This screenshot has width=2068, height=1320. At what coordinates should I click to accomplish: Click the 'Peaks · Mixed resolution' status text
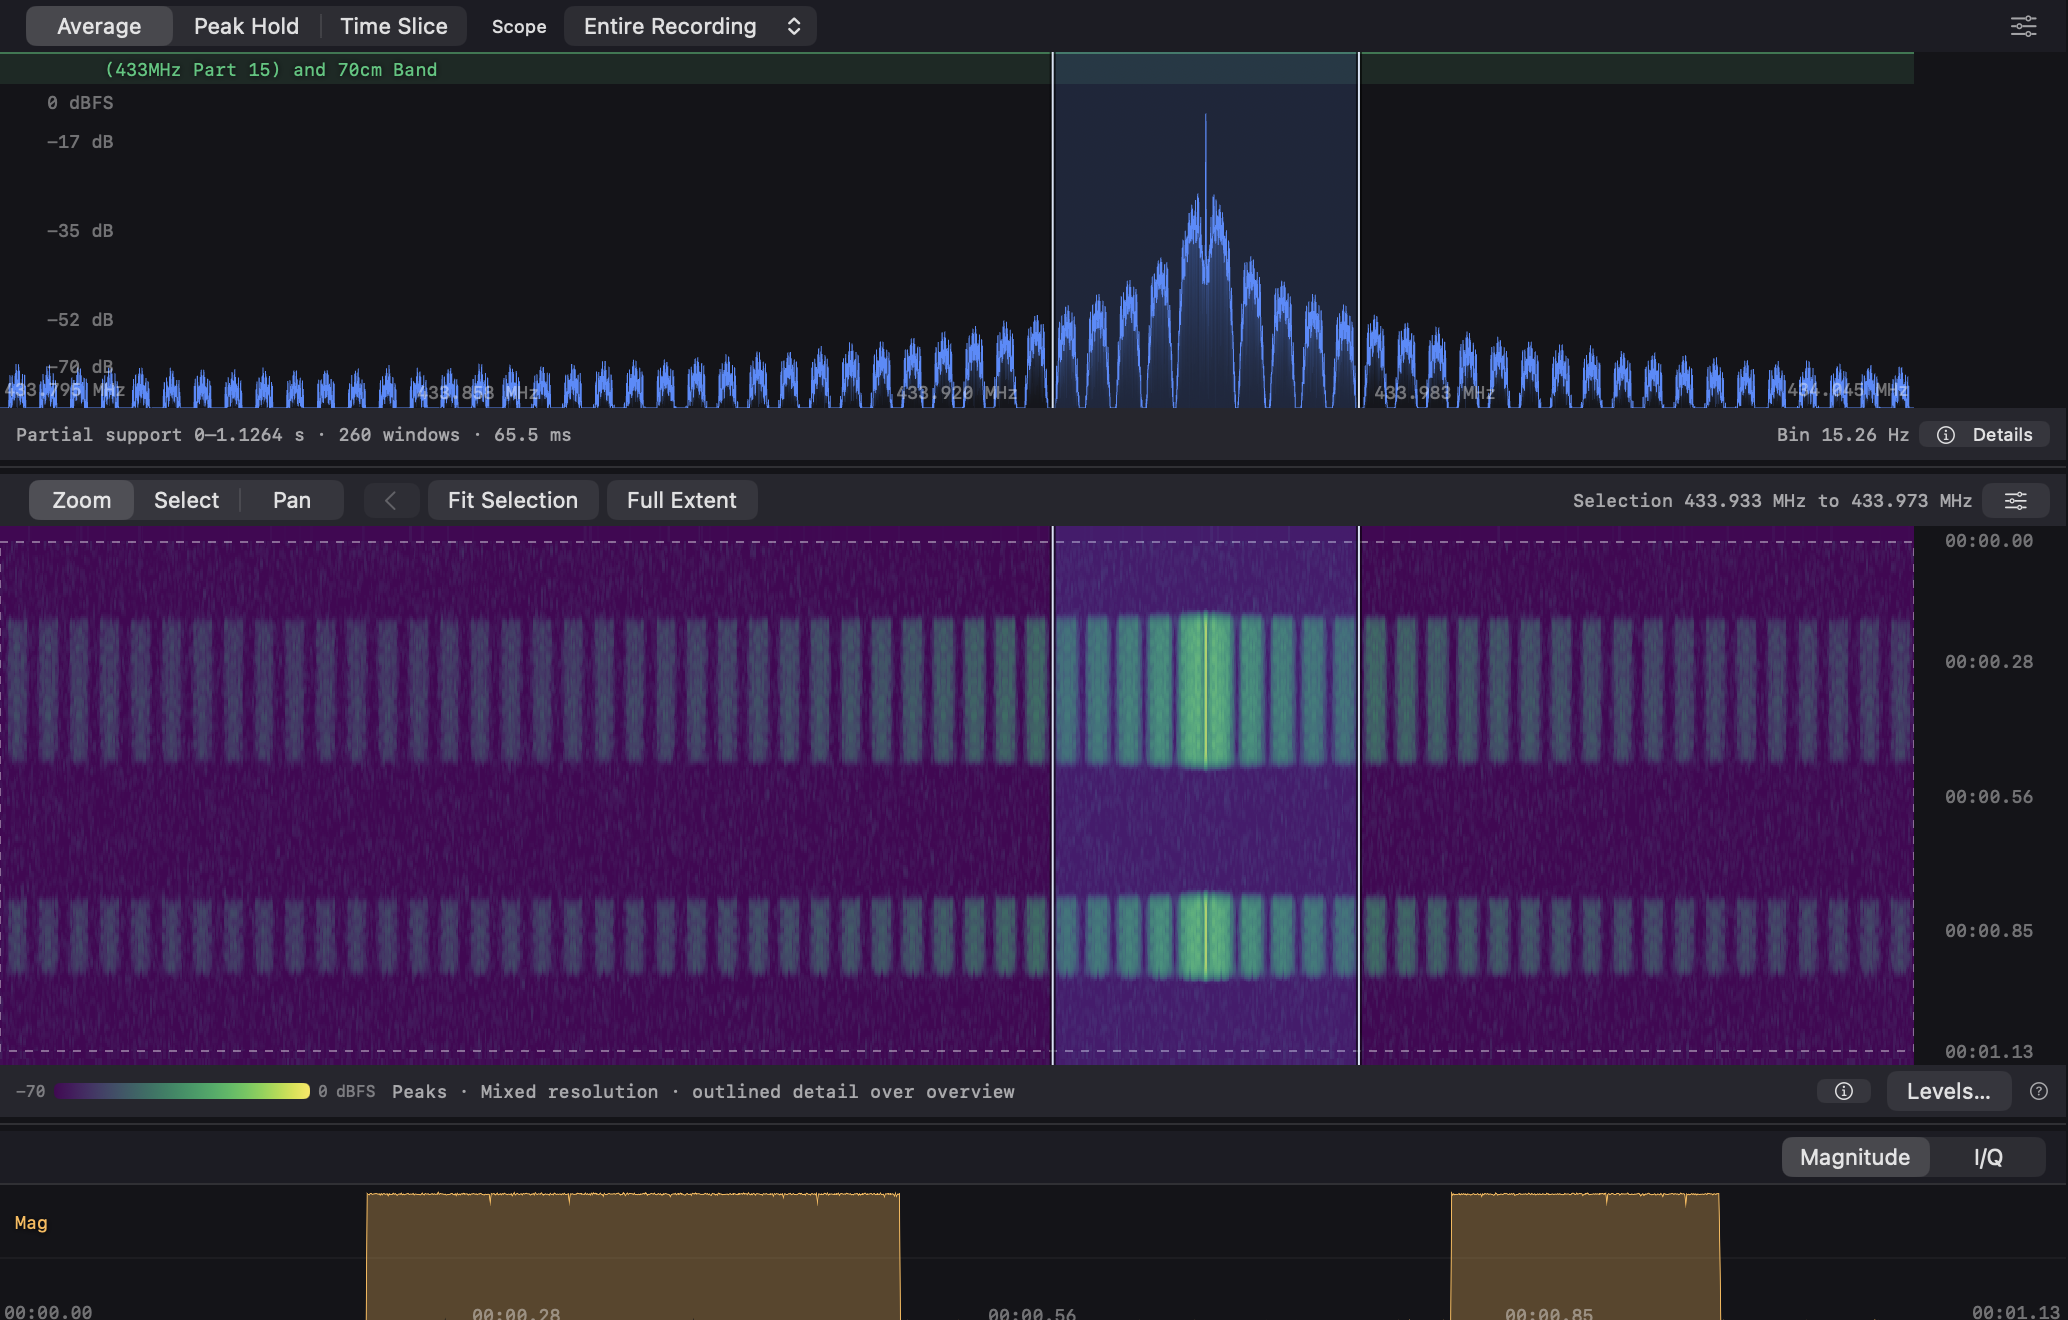click(x=525, y=1092)
